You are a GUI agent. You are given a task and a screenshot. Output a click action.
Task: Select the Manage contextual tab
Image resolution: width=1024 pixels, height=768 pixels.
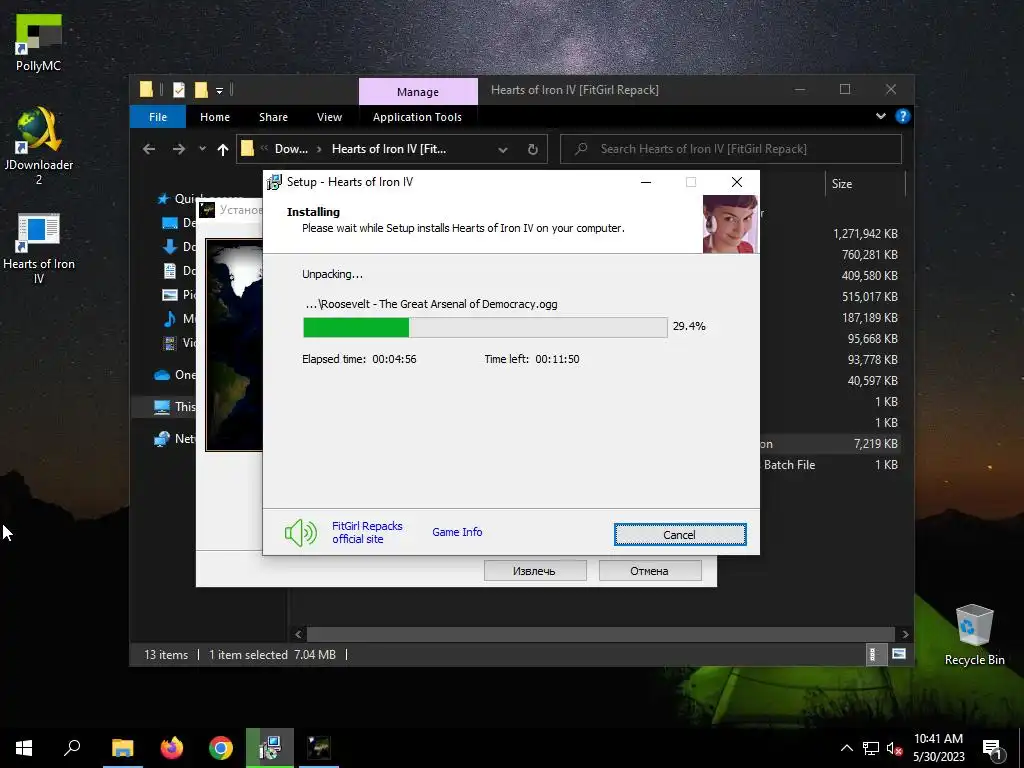[418, 91]
